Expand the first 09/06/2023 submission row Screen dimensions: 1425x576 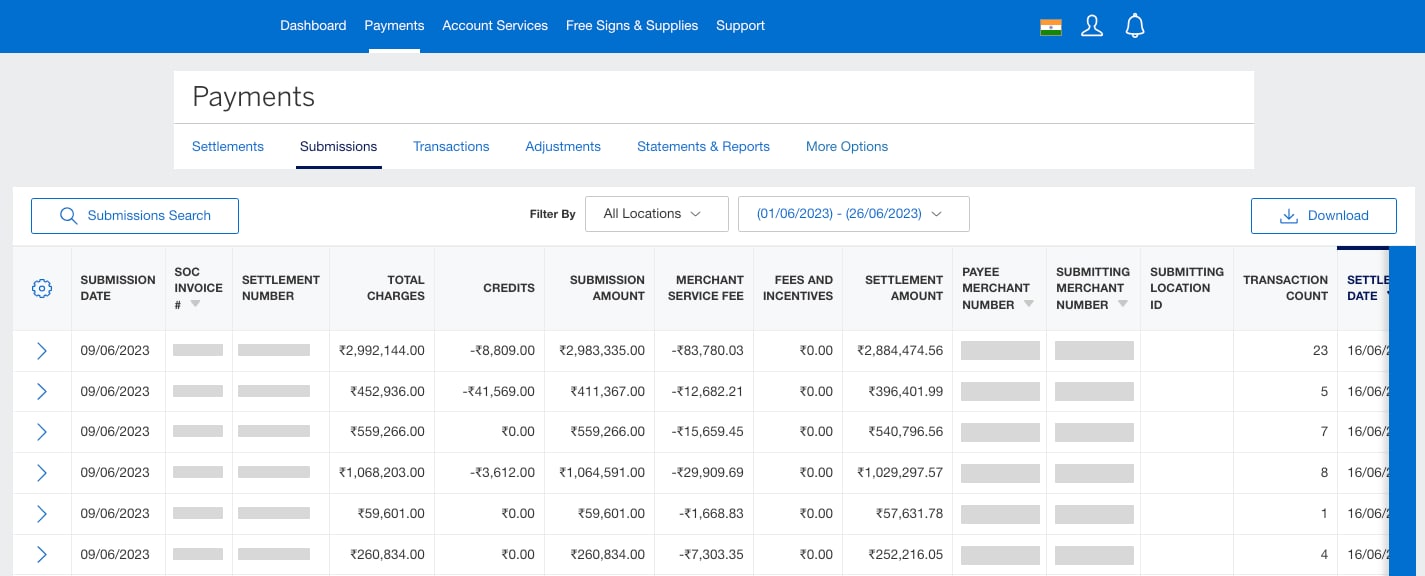41,351
